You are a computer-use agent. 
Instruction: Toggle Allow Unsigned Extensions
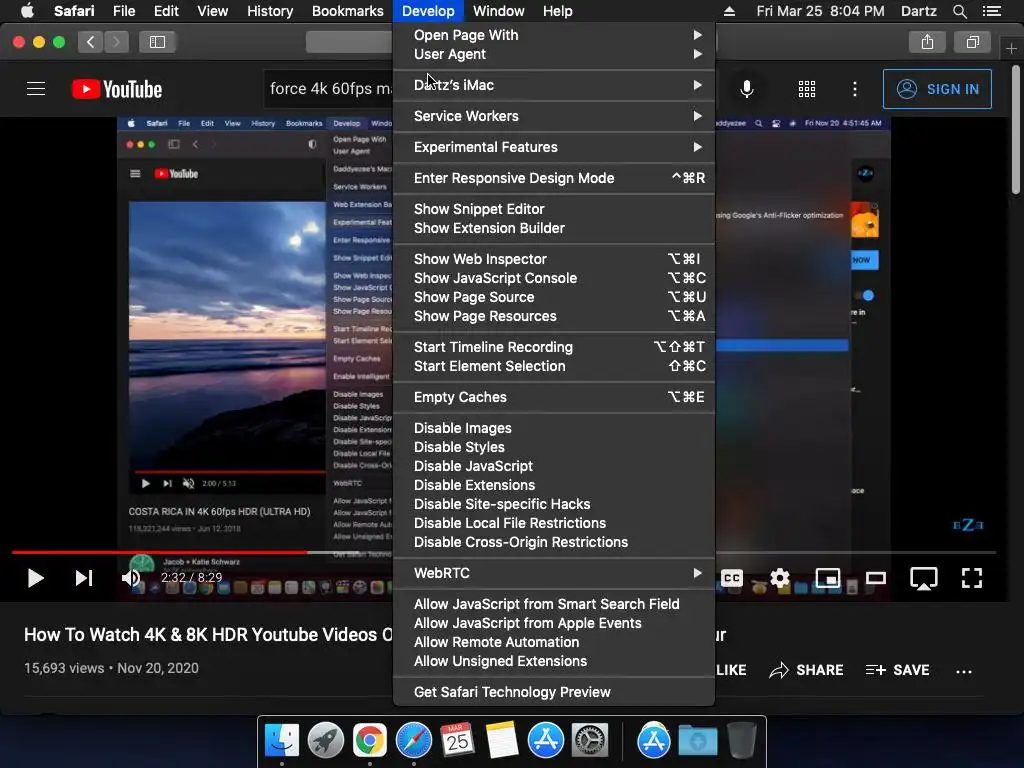click(x=554, y=661)
